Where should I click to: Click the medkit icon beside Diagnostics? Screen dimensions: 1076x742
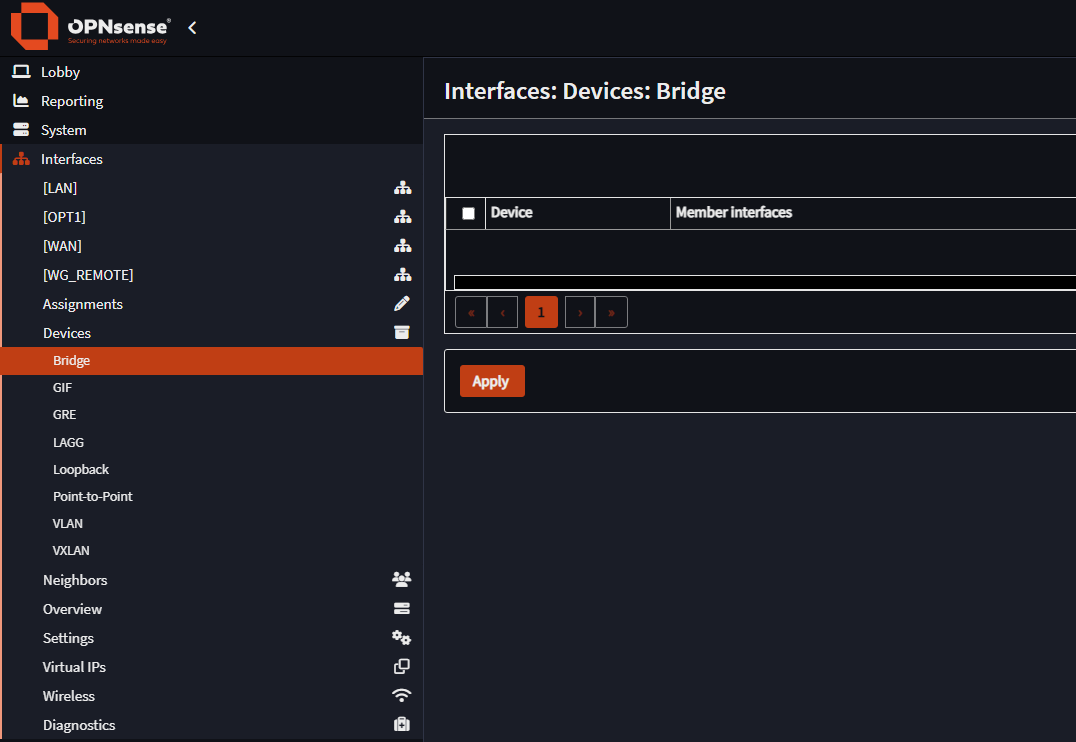(402, 725)
